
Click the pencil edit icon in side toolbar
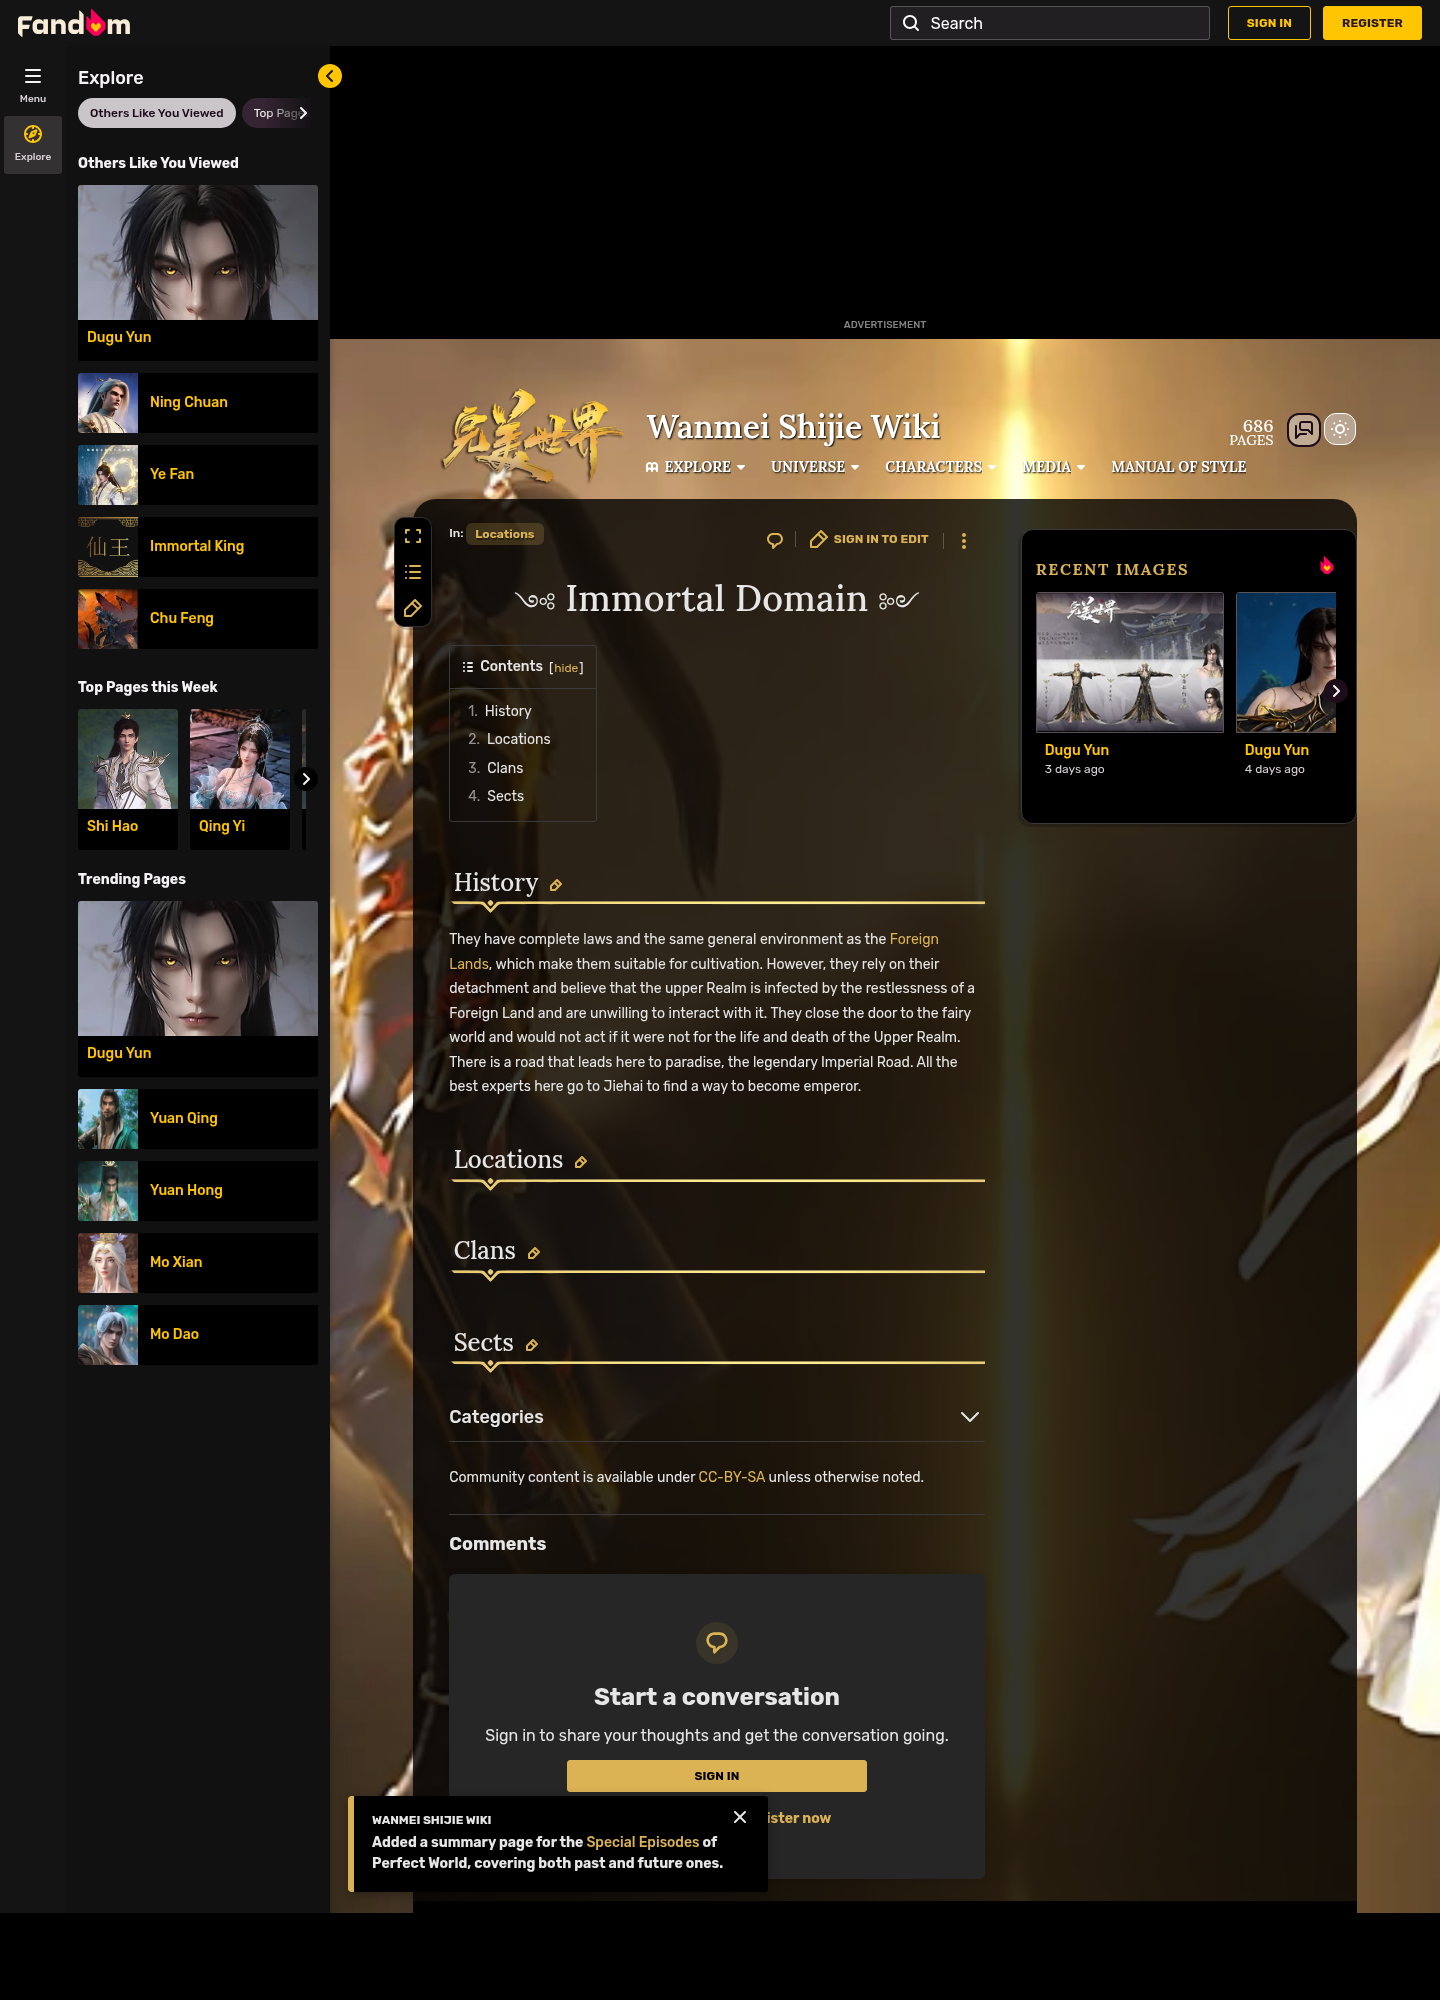[413, 609]
